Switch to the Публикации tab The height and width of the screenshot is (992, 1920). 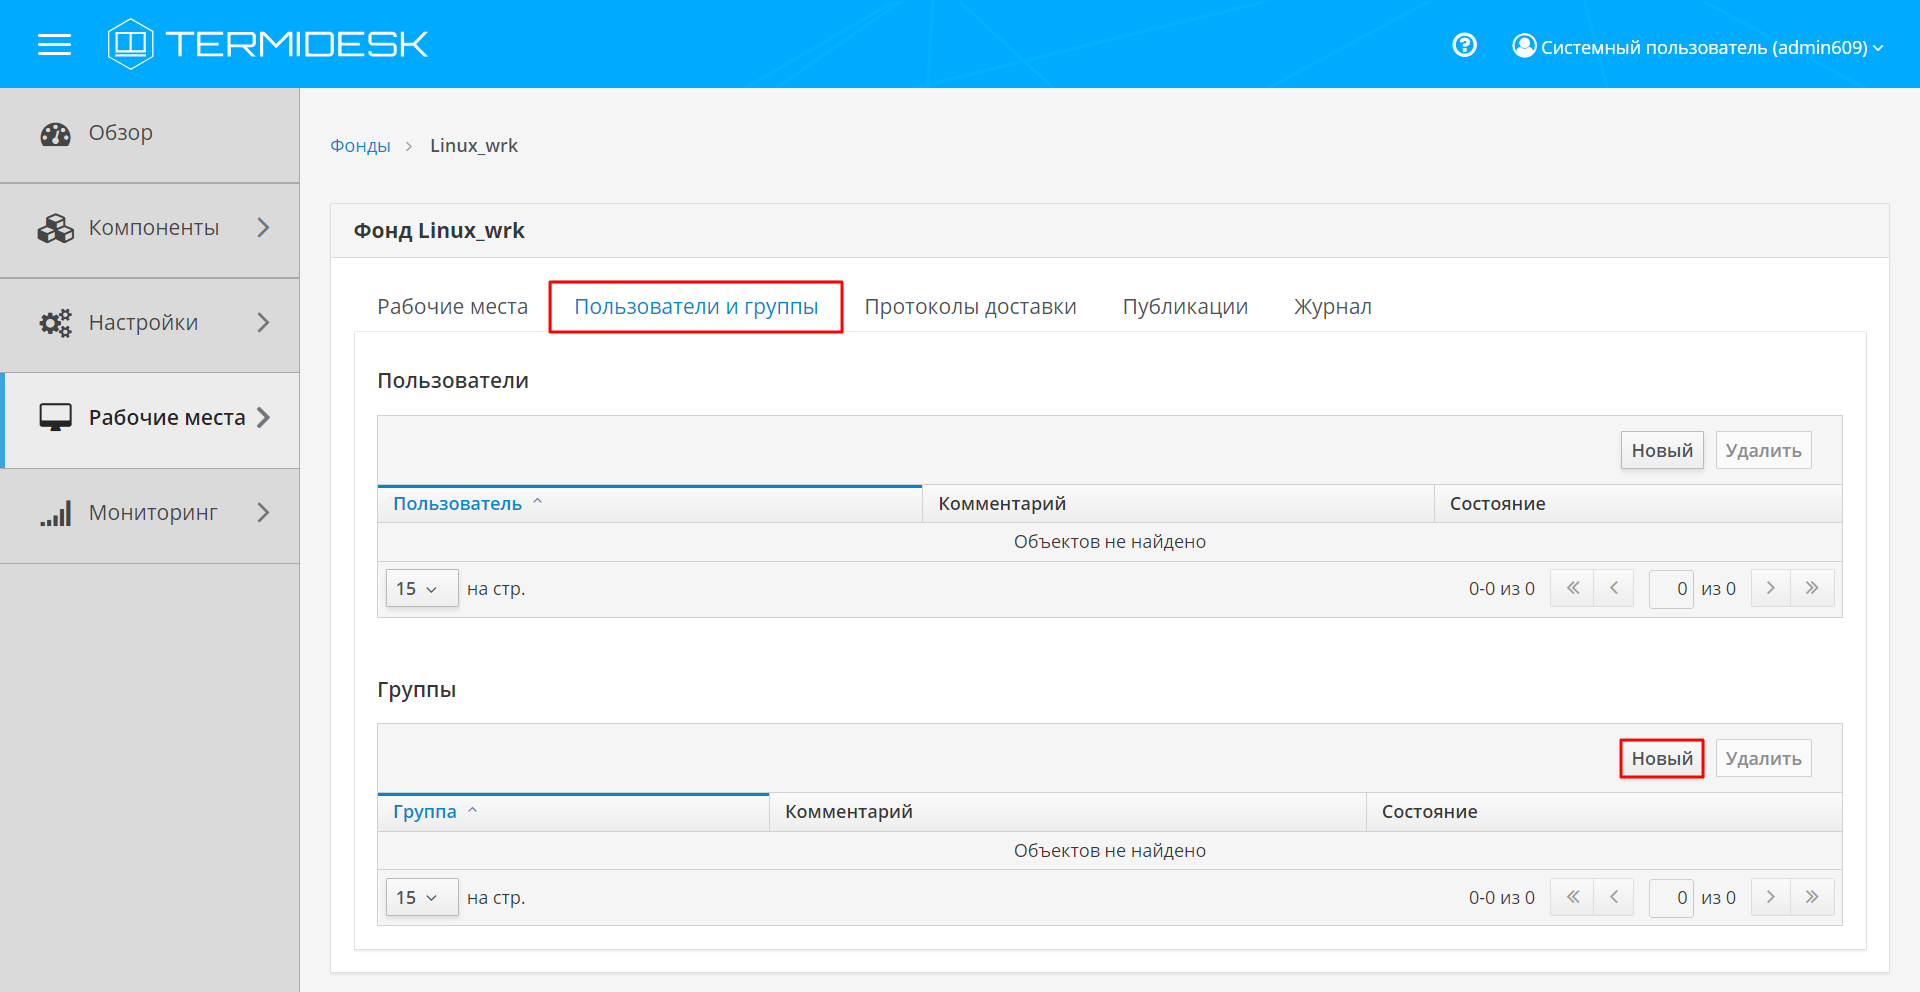(1185, 307)
